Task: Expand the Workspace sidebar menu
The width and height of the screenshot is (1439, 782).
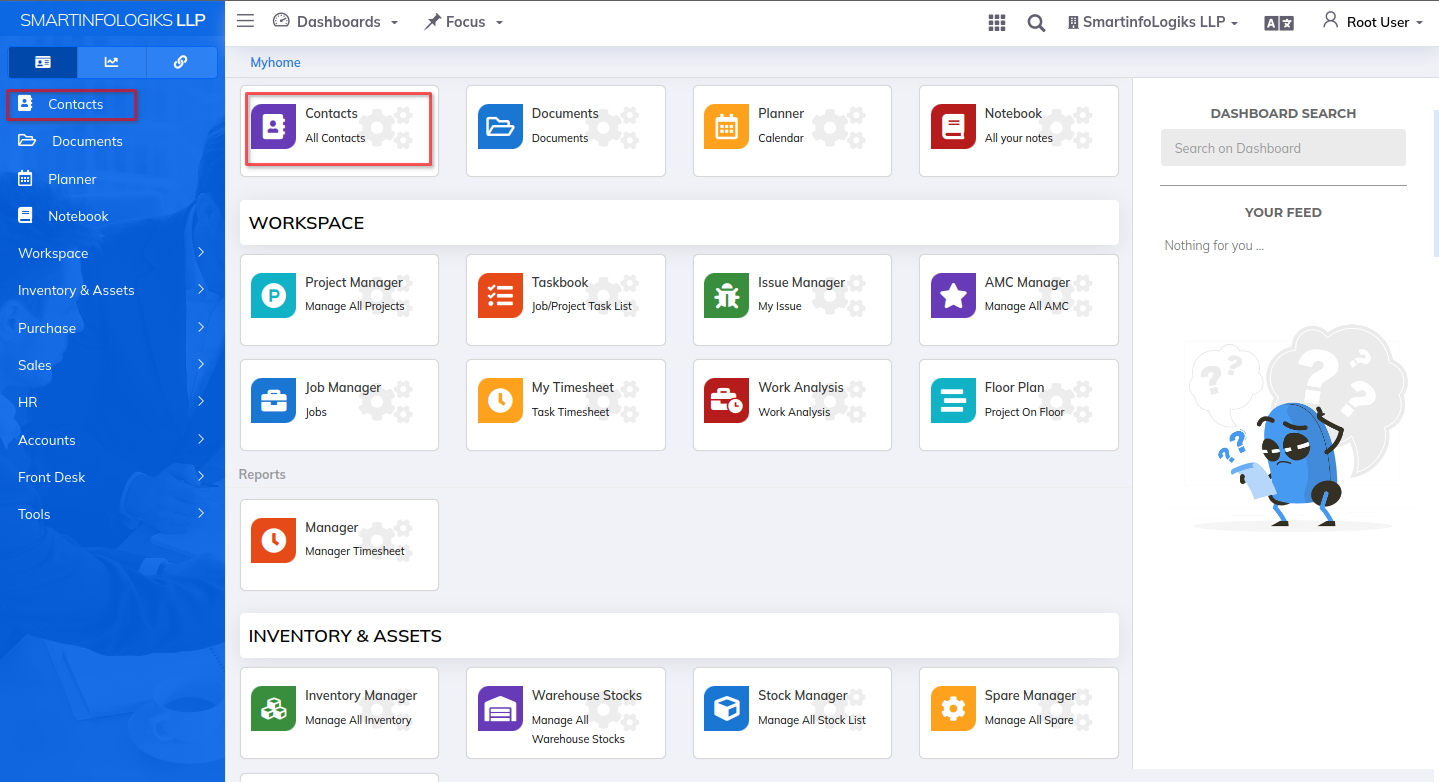Action: coord(112,253)
